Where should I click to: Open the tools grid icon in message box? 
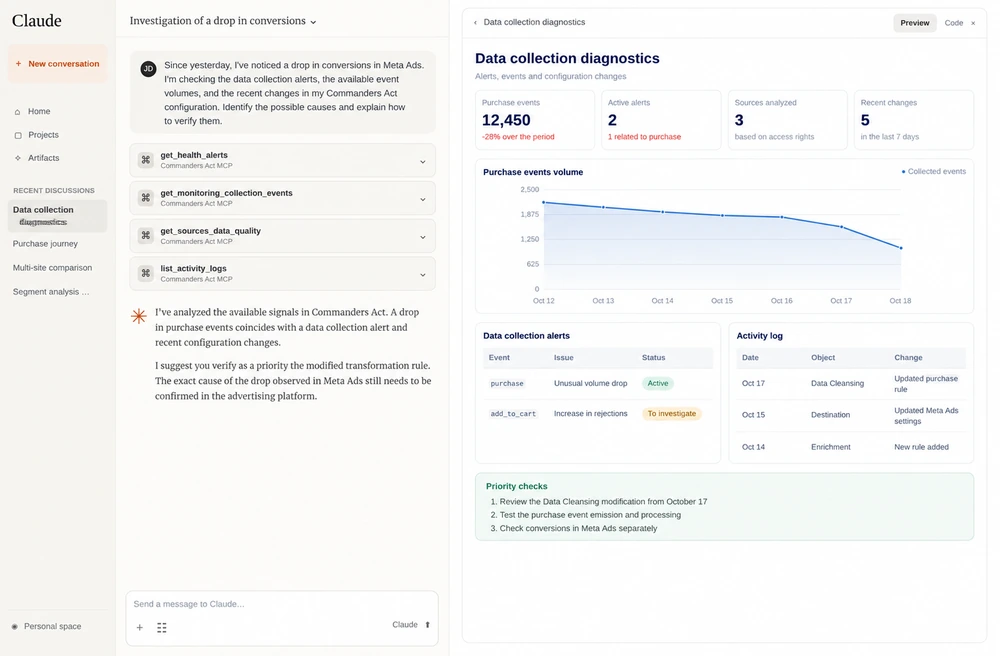162,628
